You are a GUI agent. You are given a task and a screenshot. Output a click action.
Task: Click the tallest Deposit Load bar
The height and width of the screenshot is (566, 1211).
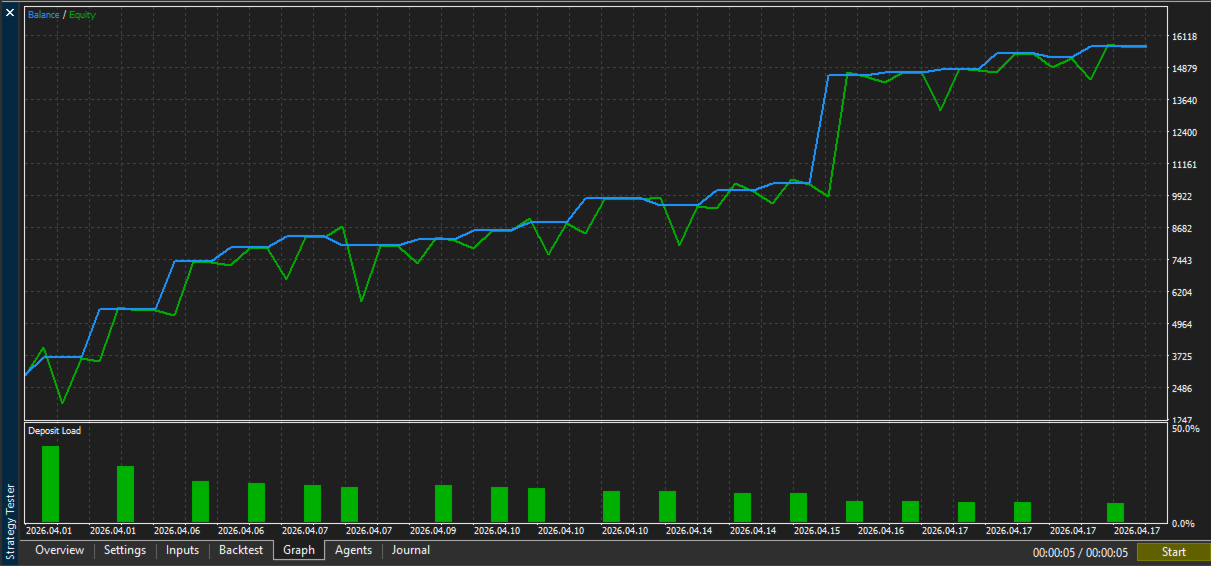pos(50,484)
